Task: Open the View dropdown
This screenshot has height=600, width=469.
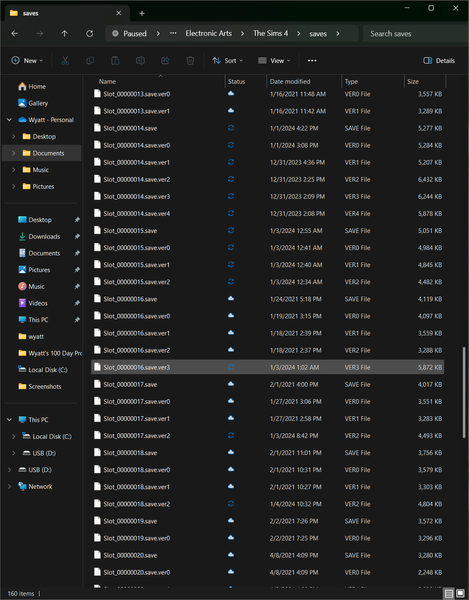Action: [274, 60]
